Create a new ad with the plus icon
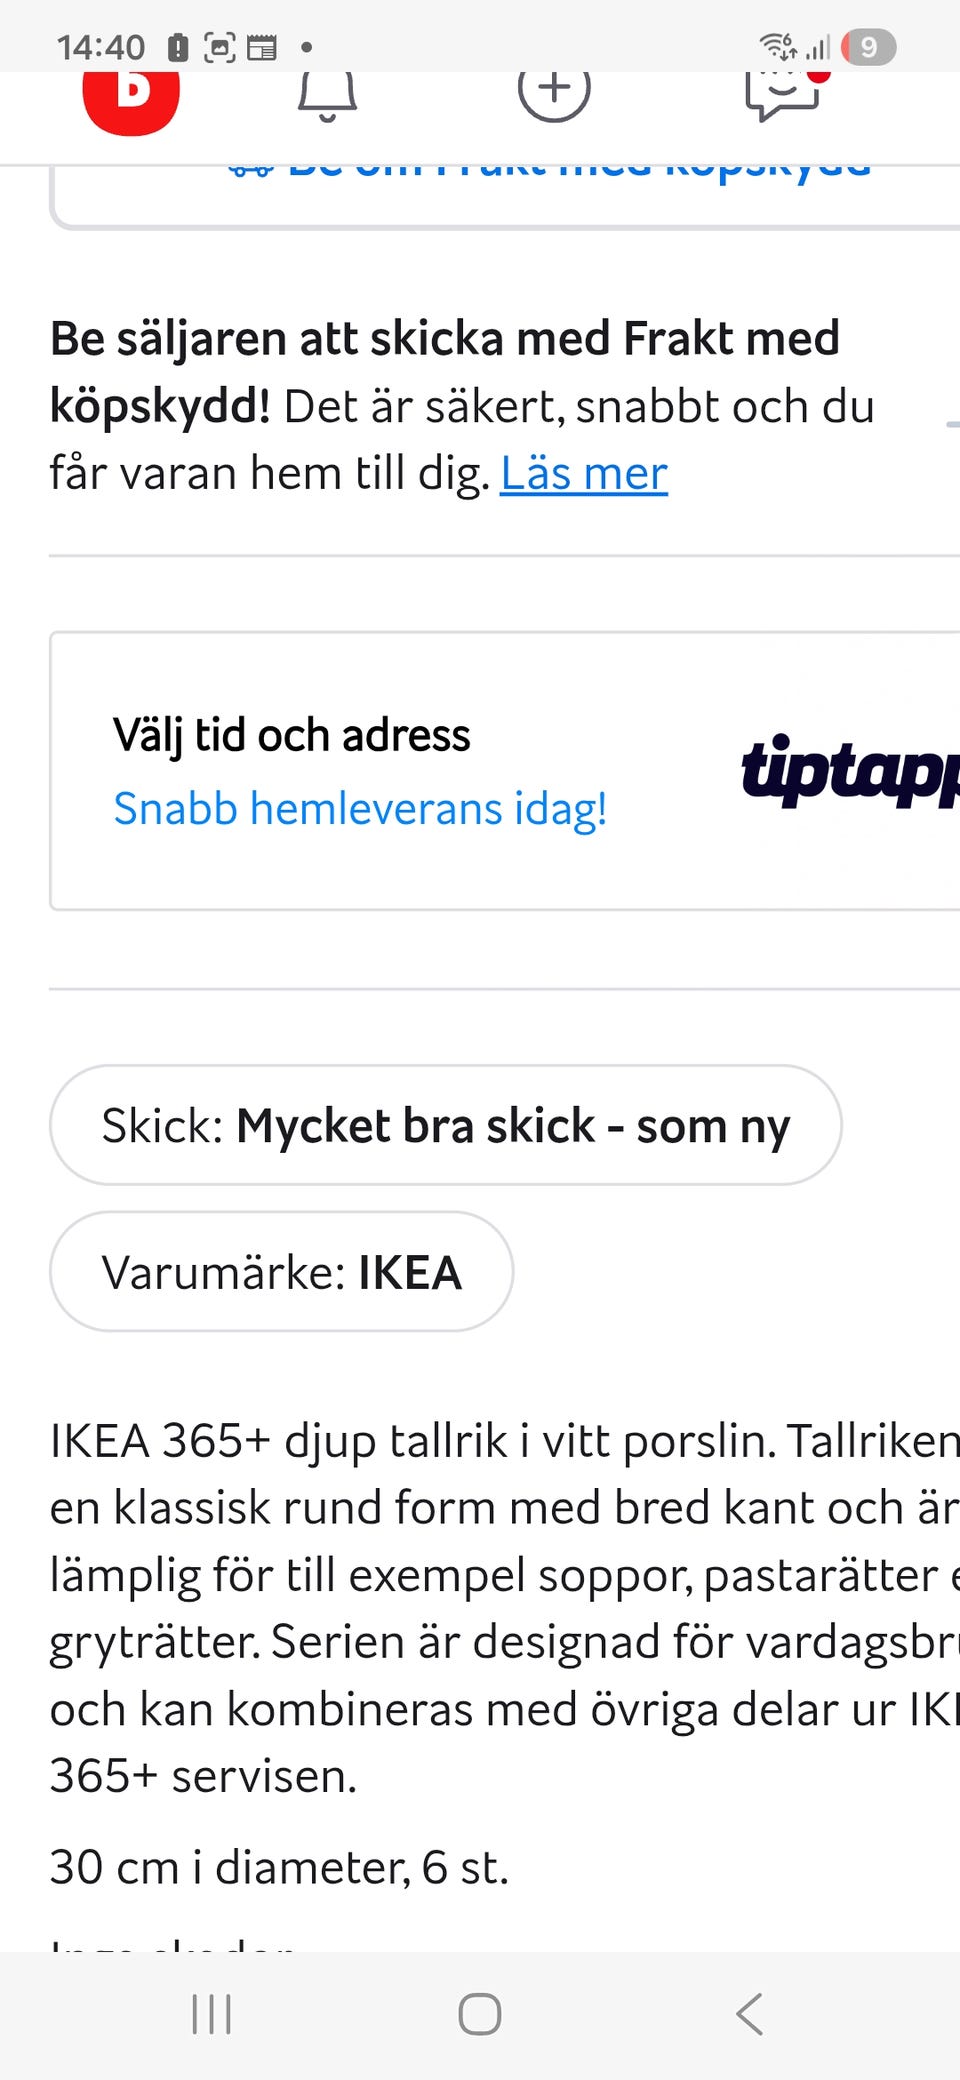Viewport: 960px width, 2080px height. (x=554, y=92)
